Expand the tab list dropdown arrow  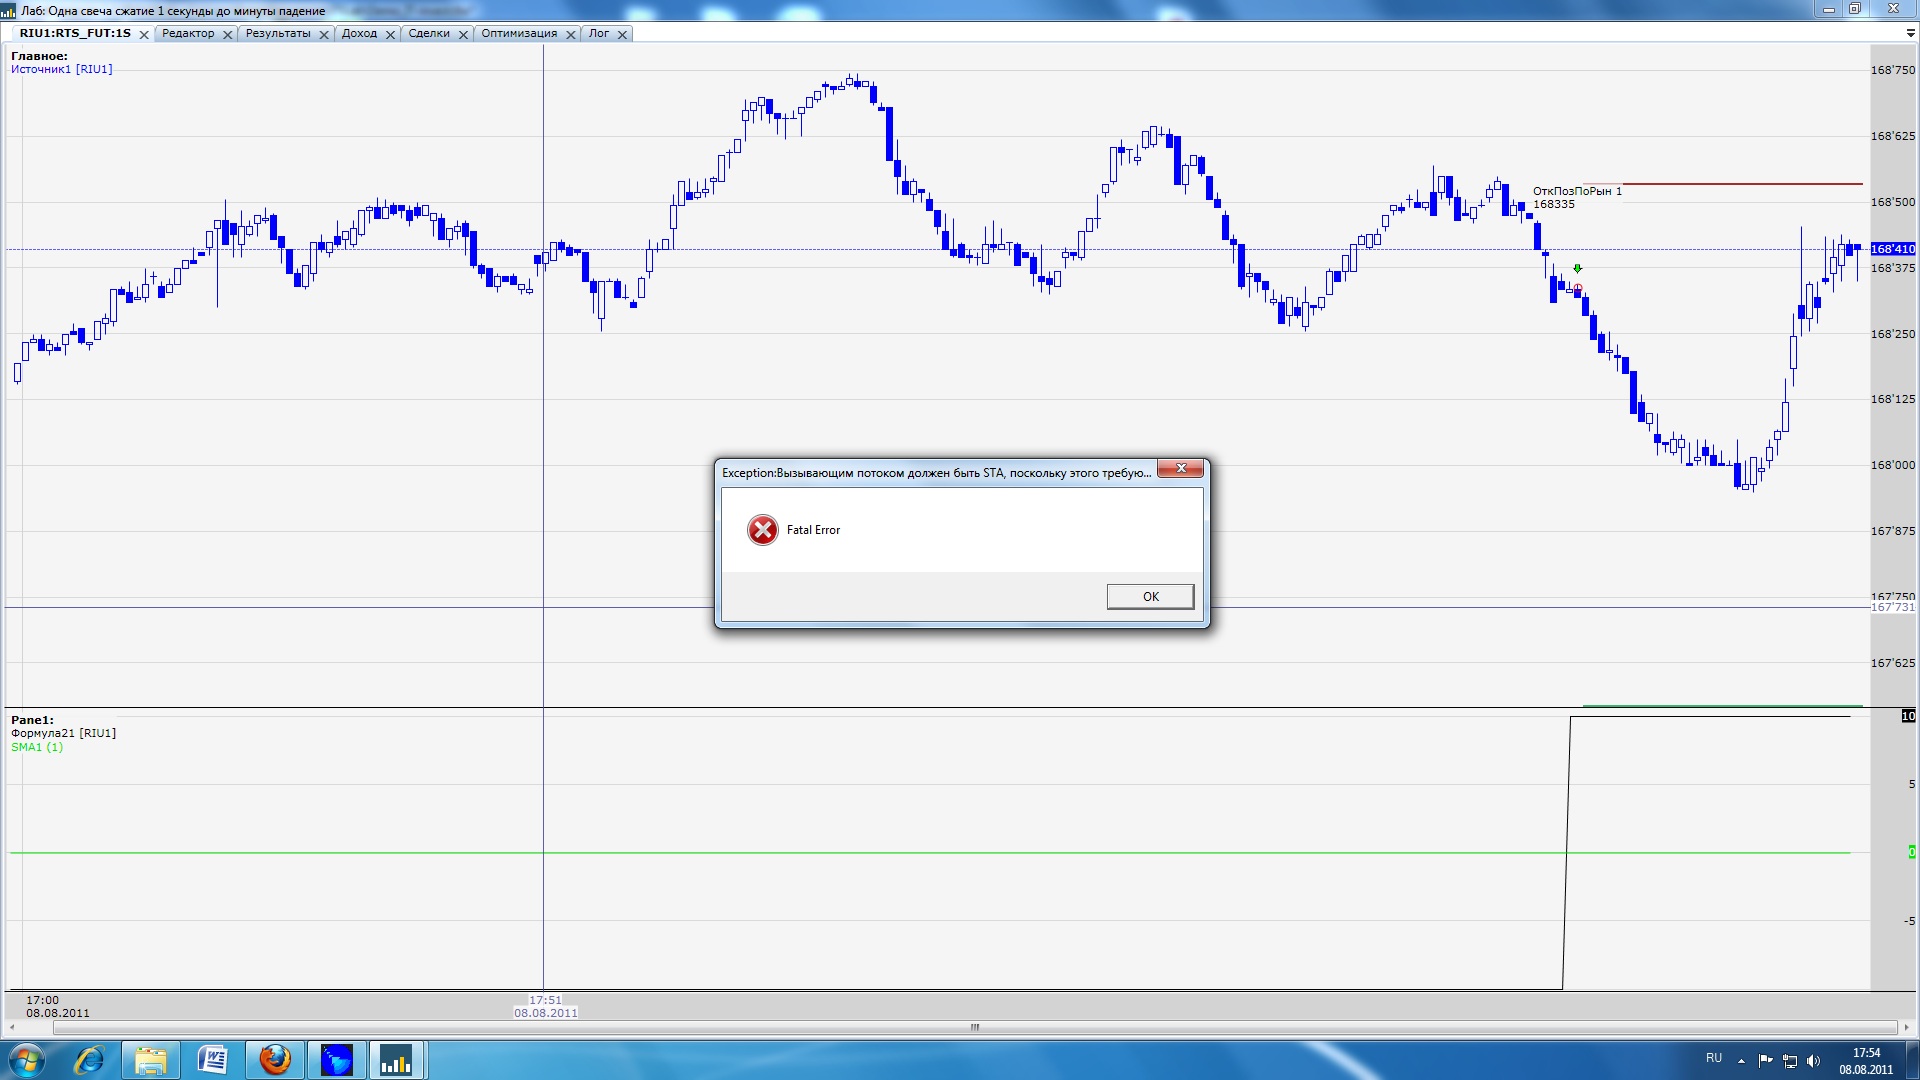(1910, 33)
